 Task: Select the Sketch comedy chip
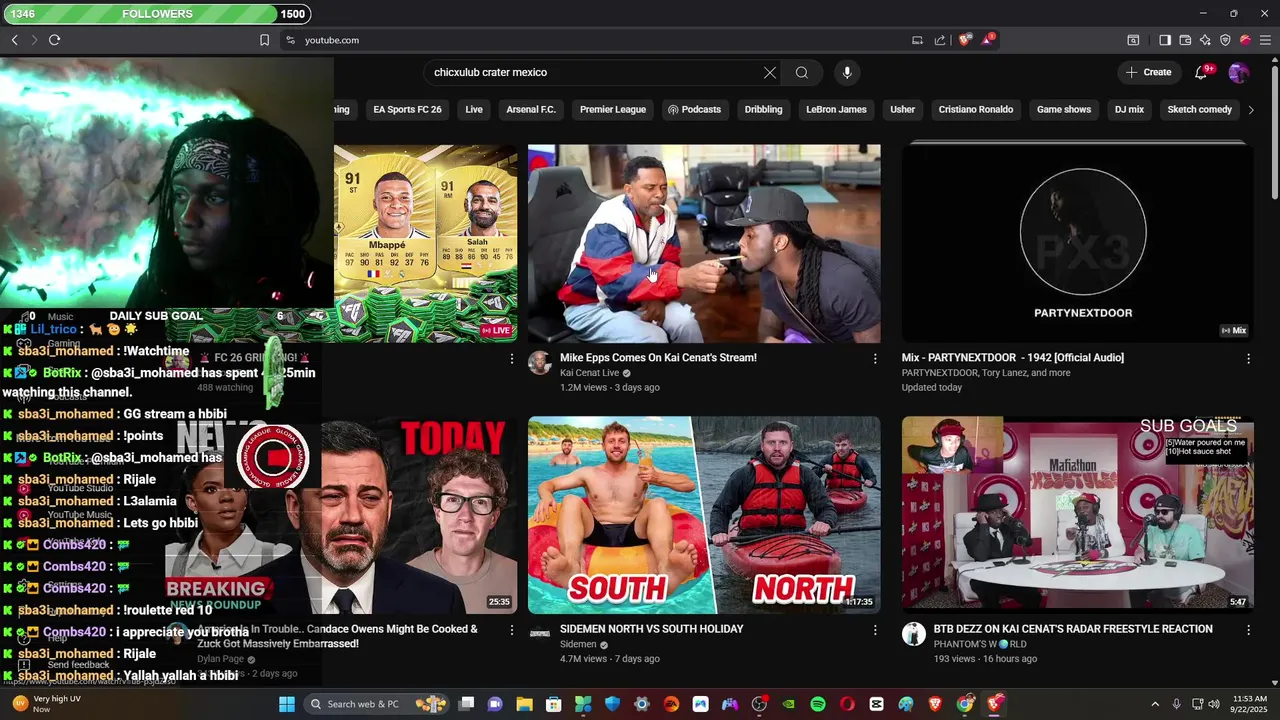pyautogui.click(x=1199, y=109)
